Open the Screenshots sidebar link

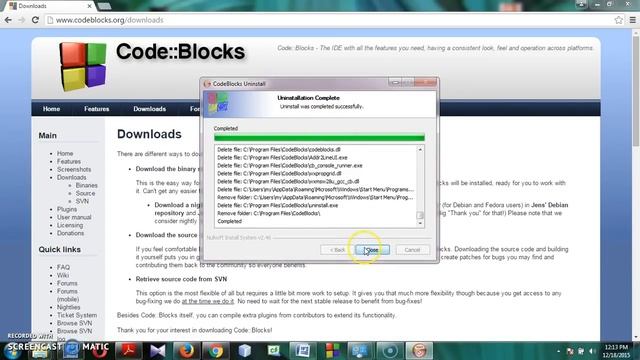[74, 169]
